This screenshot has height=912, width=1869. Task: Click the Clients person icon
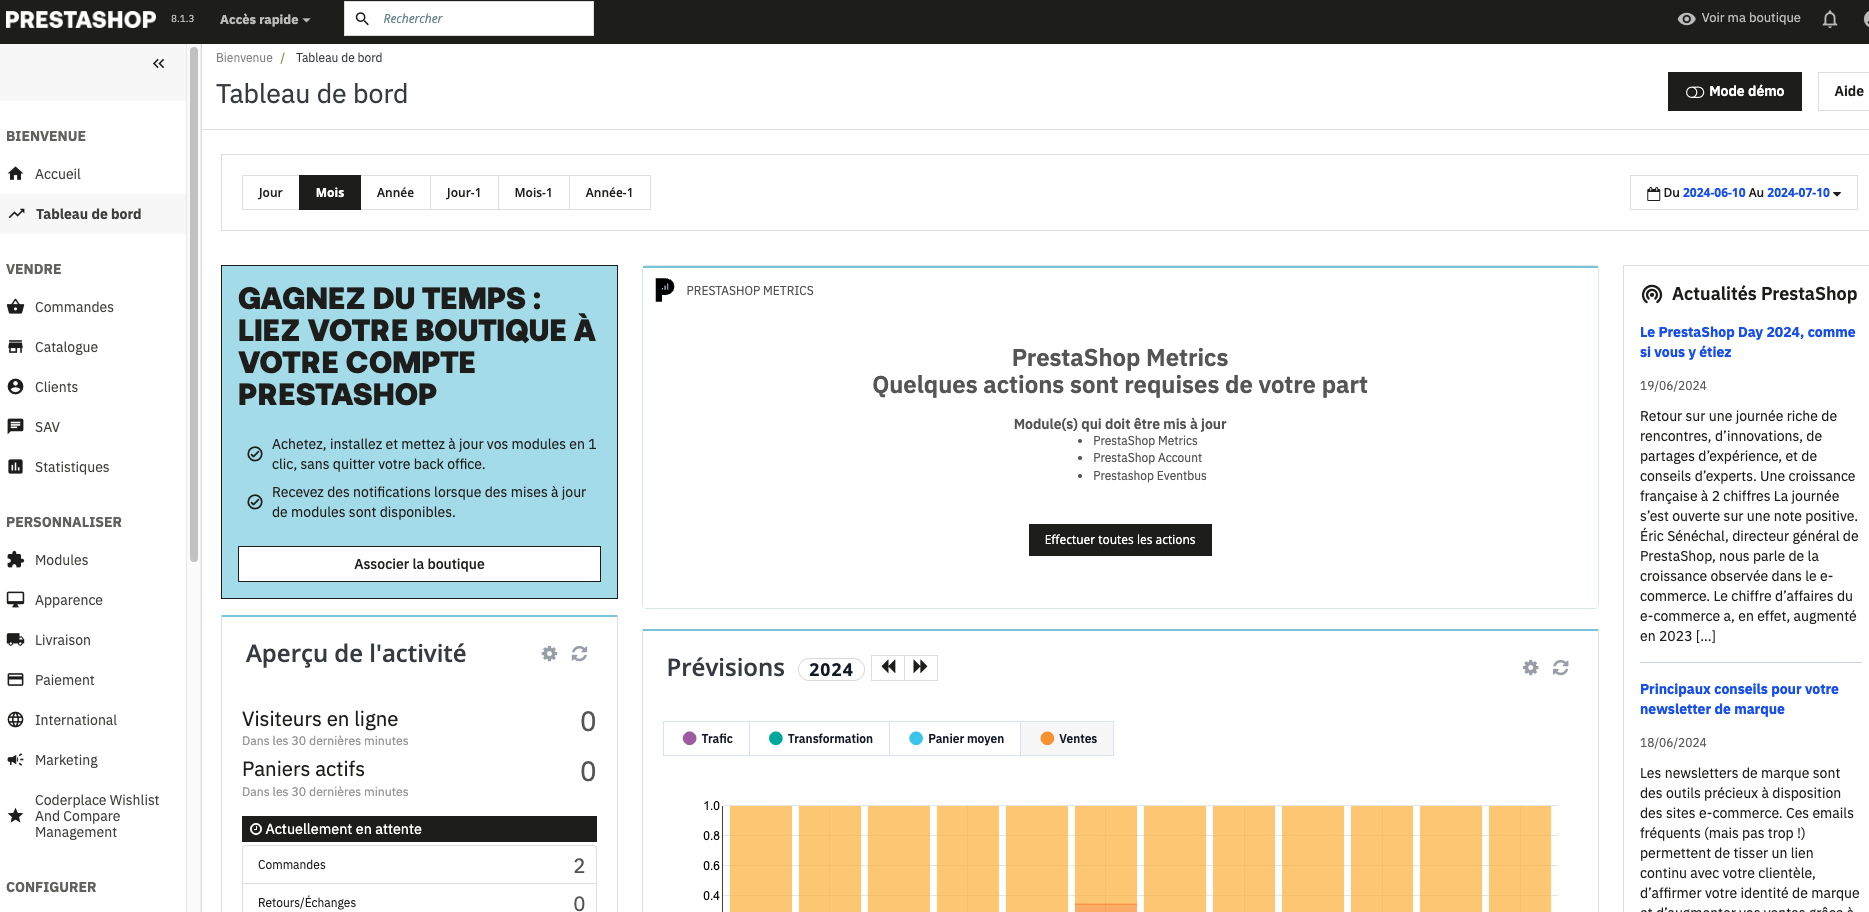16,387
